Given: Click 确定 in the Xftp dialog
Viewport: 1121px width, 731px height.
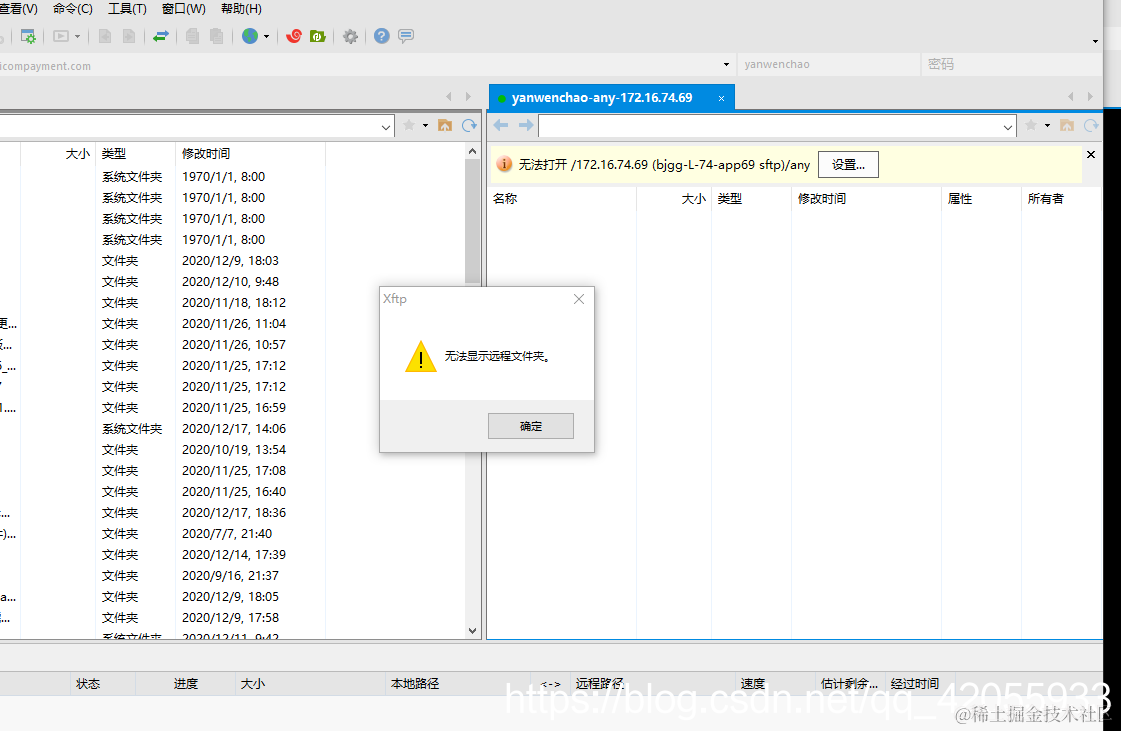Looking at the screenshot, I should click(x=530, y=426).
